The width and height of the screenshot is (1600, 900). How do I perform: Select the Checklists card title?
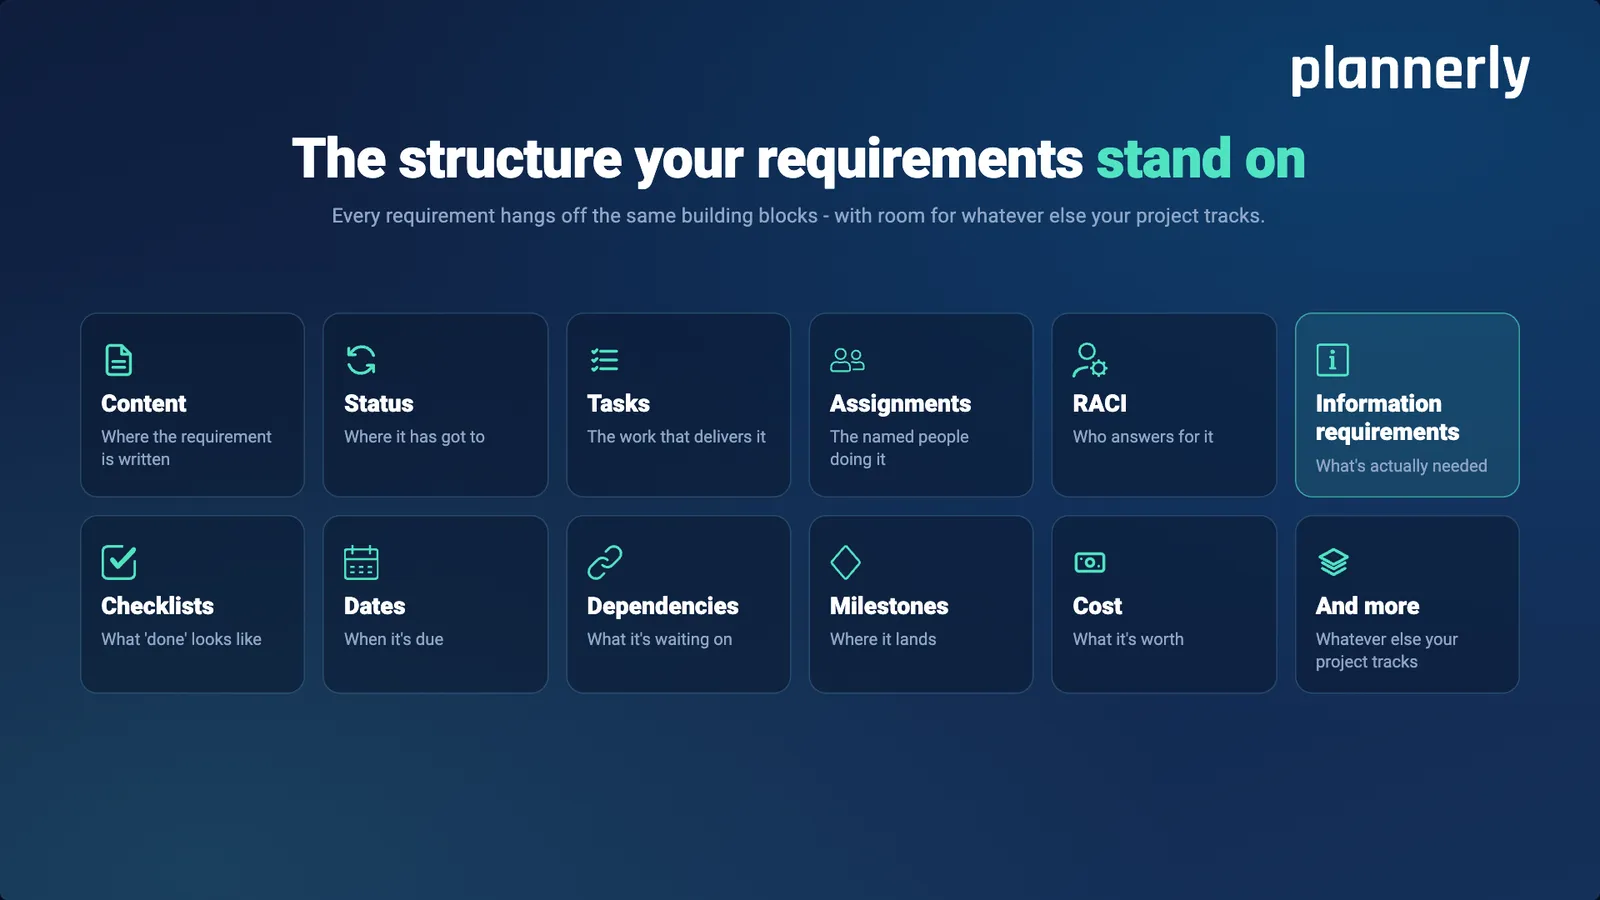[x=157, y=606]
